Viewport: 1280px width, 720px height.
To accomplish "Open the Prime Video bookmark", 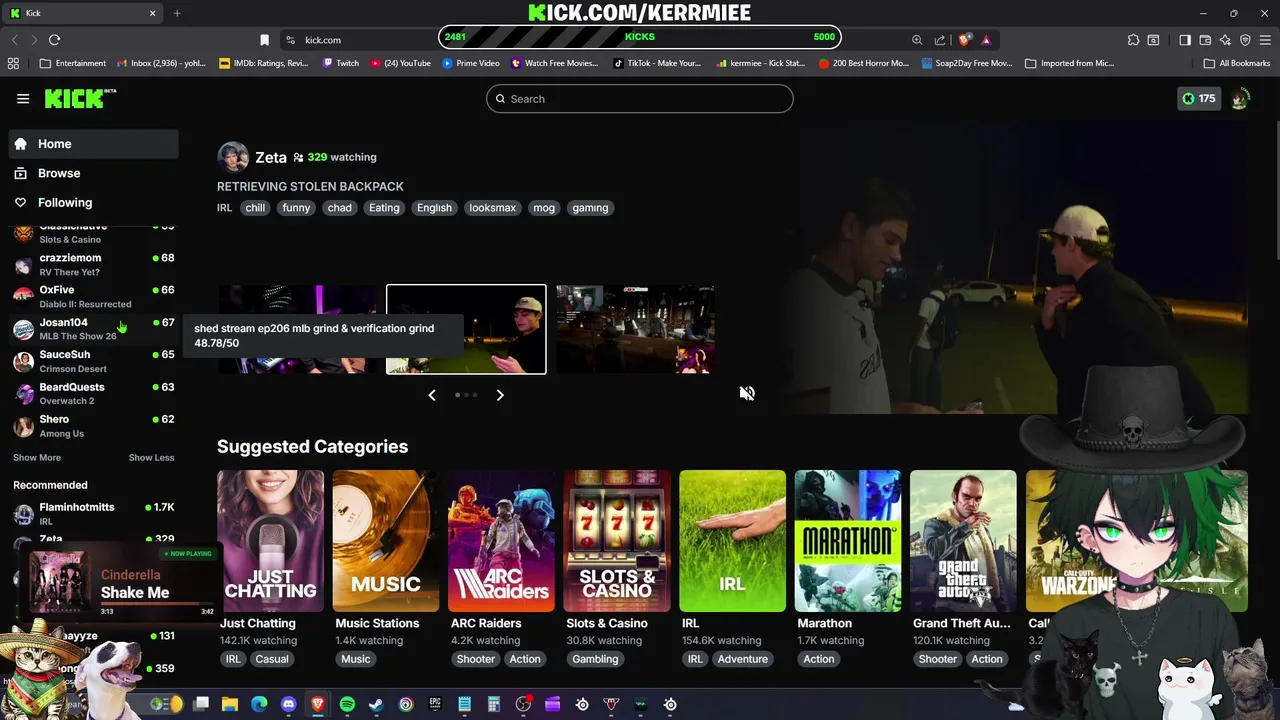I will (471, 63).
